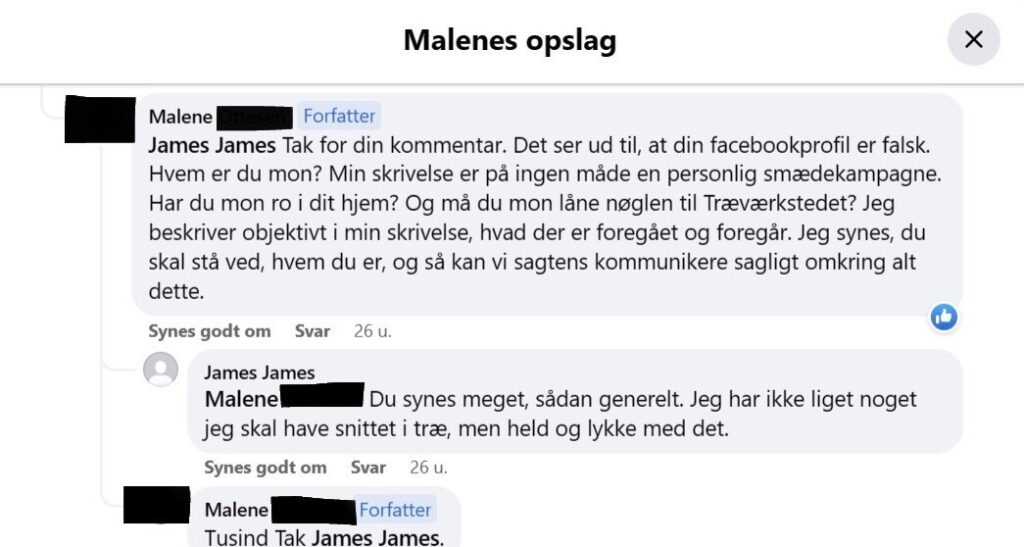Open James James's profile from the comment author name
Screen dimensions: 1024x547
tap(259, 373)
